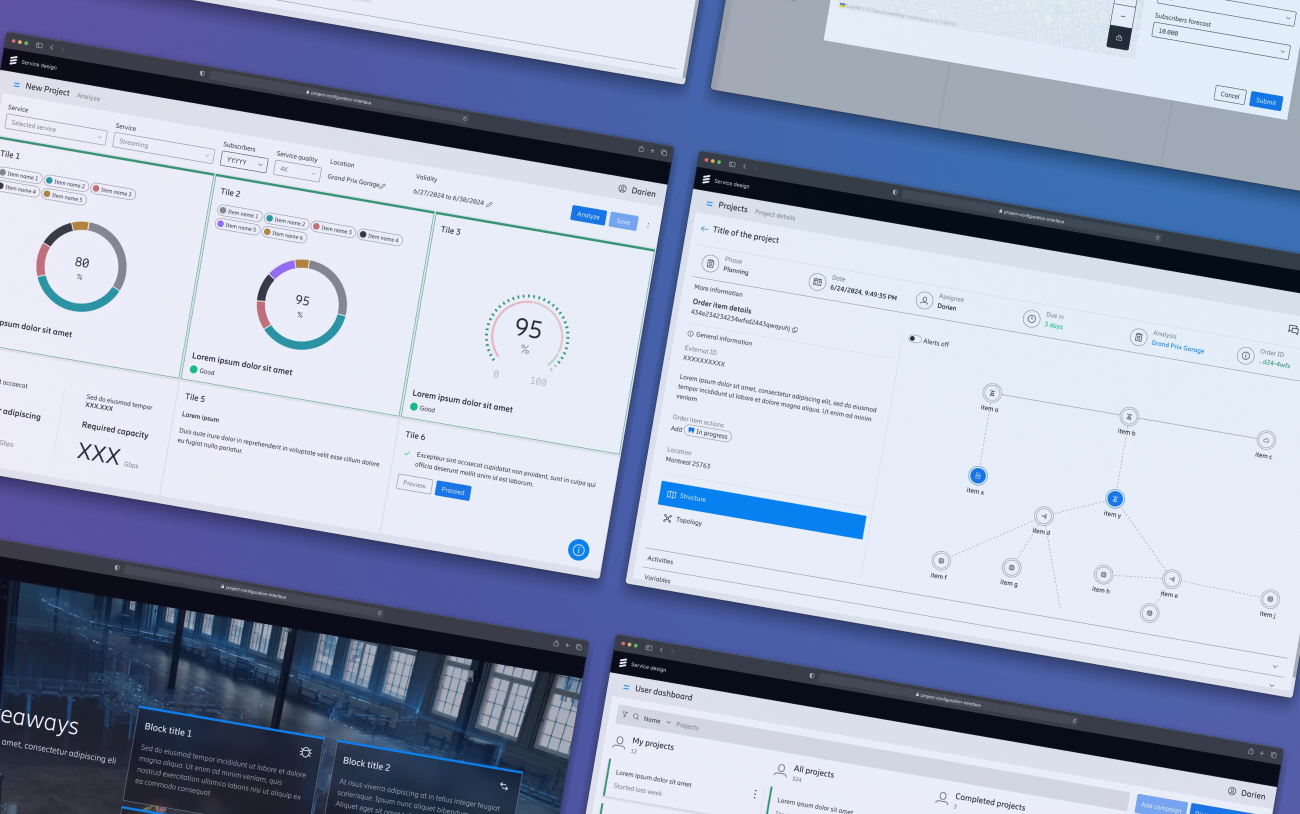Open the filter icon in User dashboard
Screen dimensions: 1300x814
[x=625, y=716]
